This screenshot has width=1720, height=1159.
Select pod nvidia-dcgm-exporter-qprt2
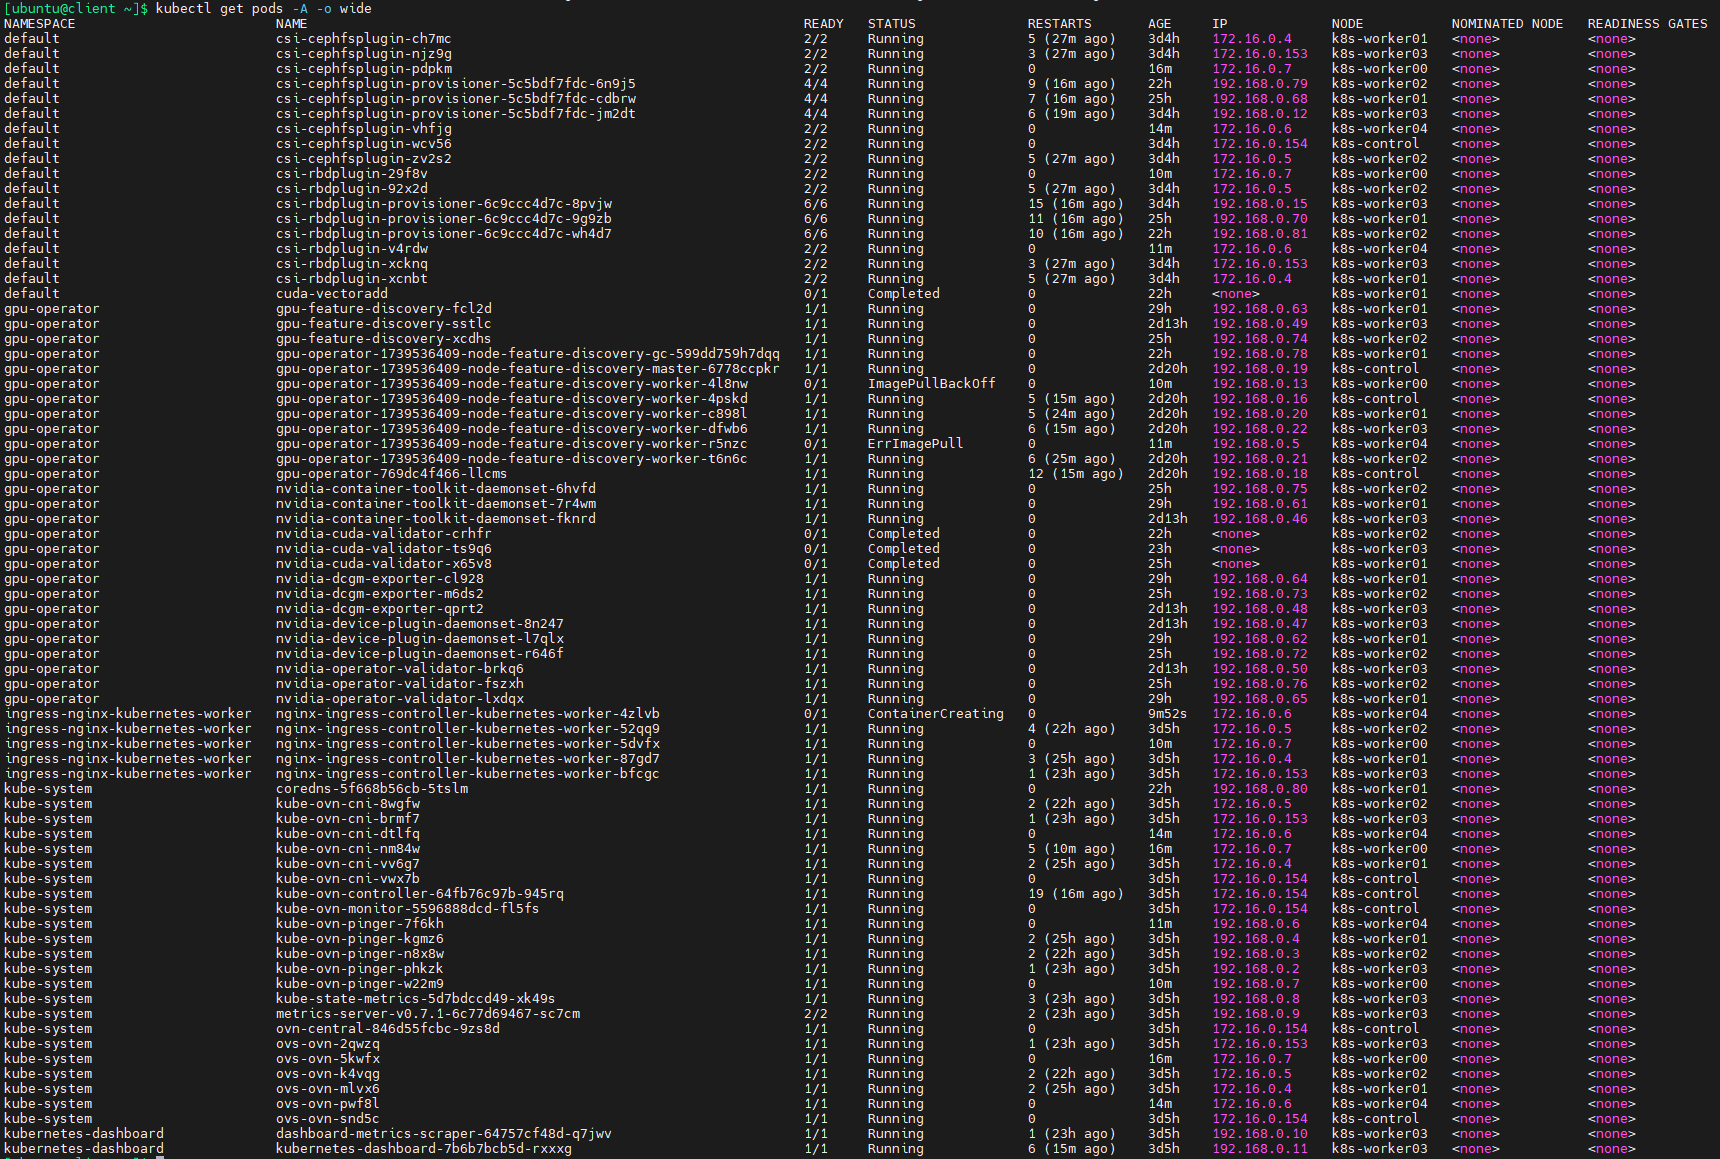coord(379,608)
